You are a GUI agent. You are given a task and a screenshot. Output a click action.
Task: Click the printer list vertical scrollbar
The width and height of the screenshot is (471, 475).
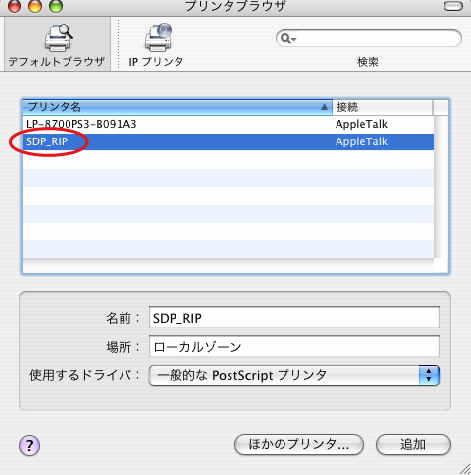pyautogui.click(x=441, y=187)
